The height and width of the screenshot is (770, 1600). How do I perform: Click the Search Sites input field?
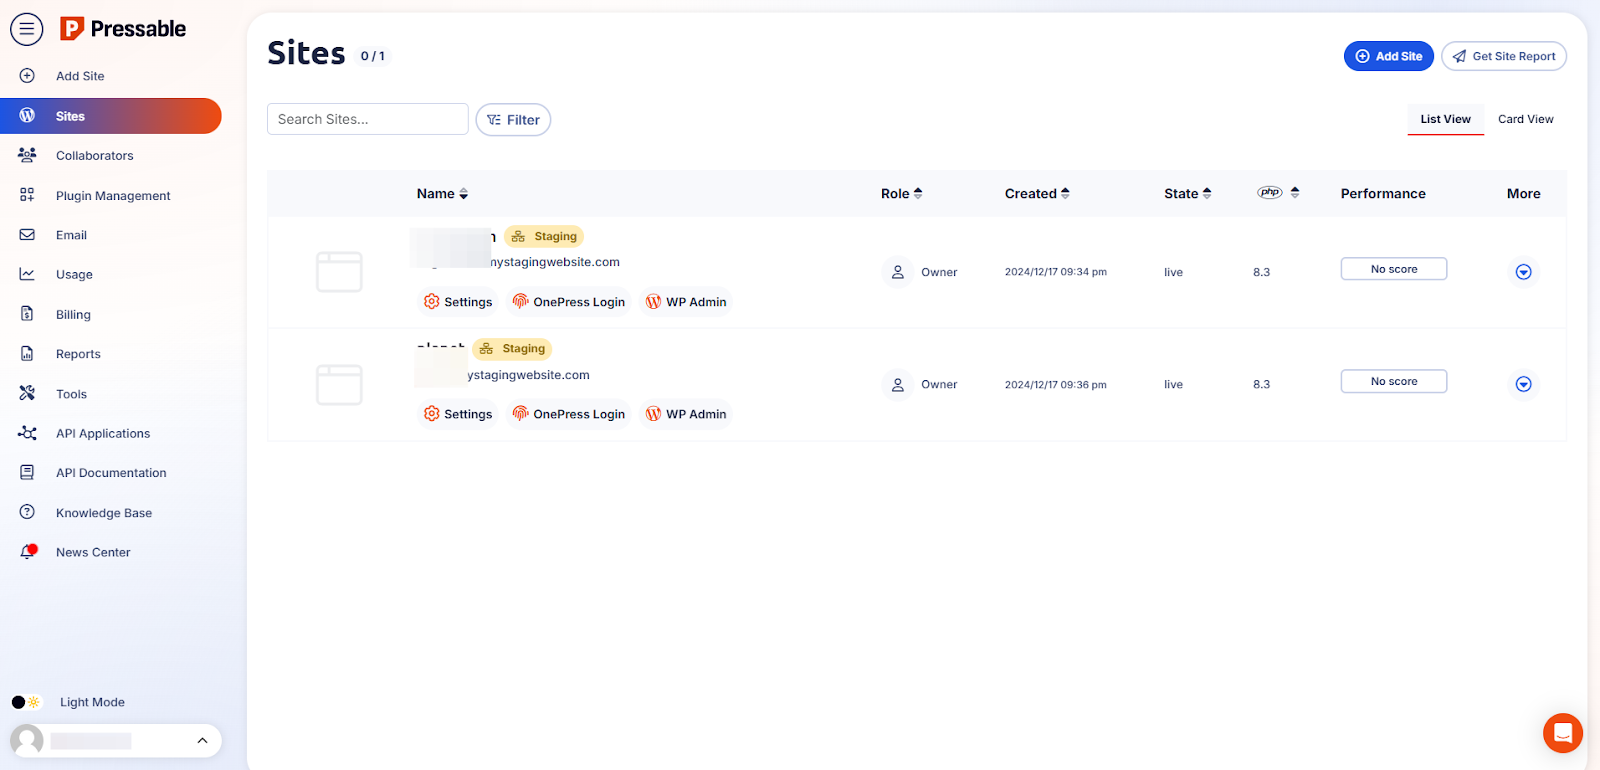pos(368,119)
